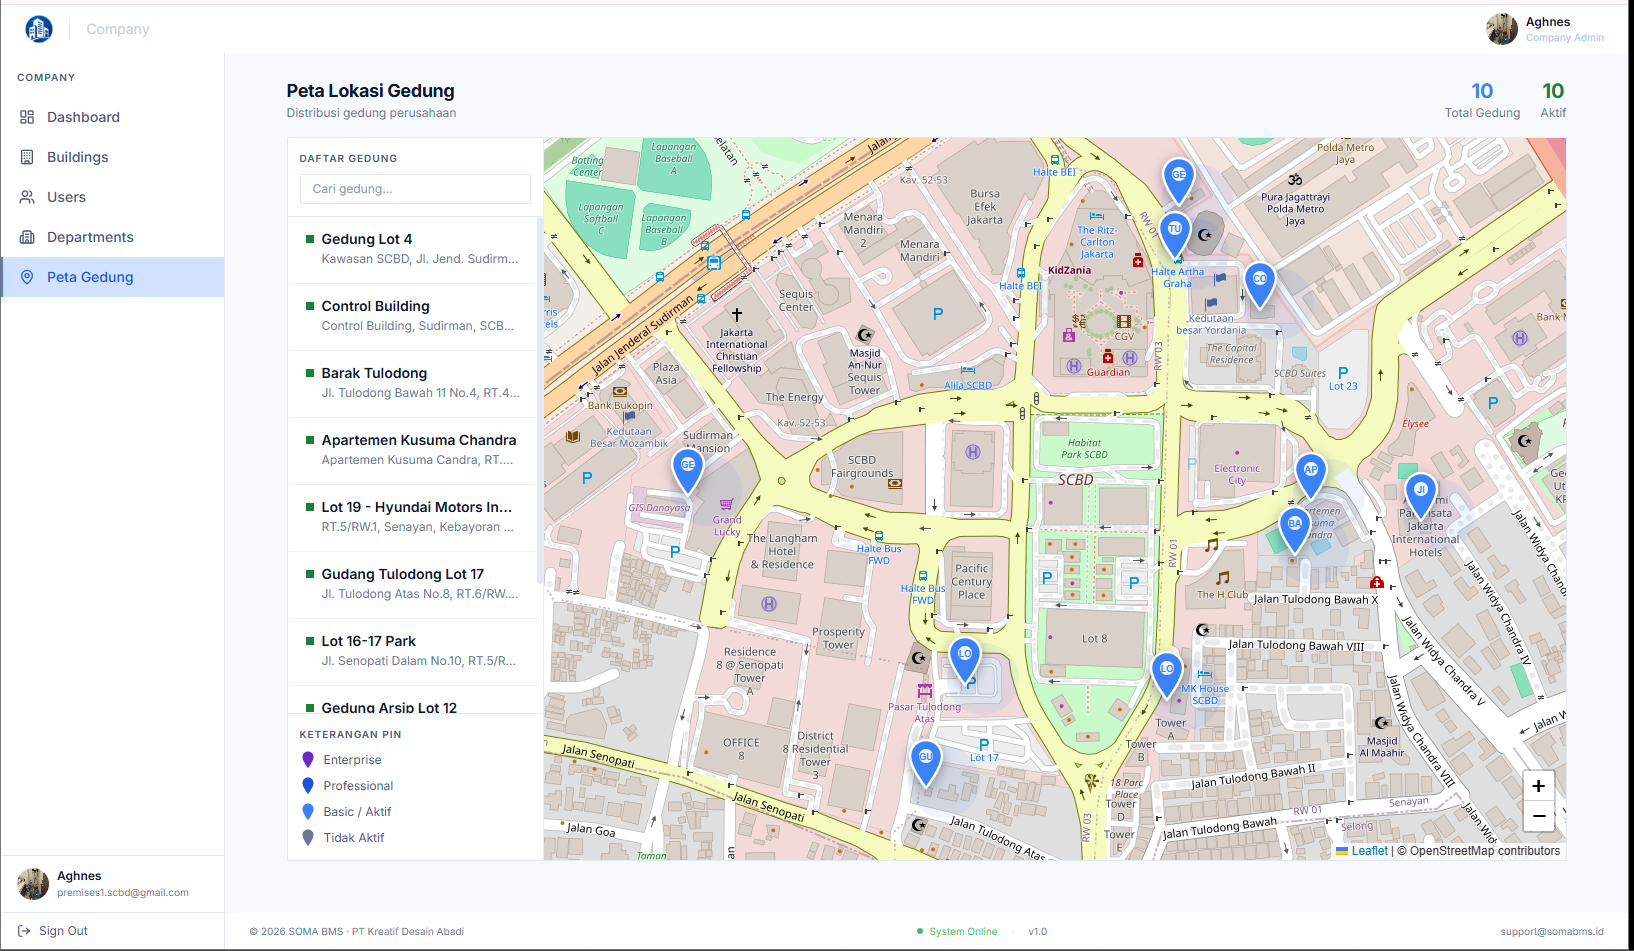Click the GE map pin near Halte BEI

pyautogui.click(x=1179, y=181)
